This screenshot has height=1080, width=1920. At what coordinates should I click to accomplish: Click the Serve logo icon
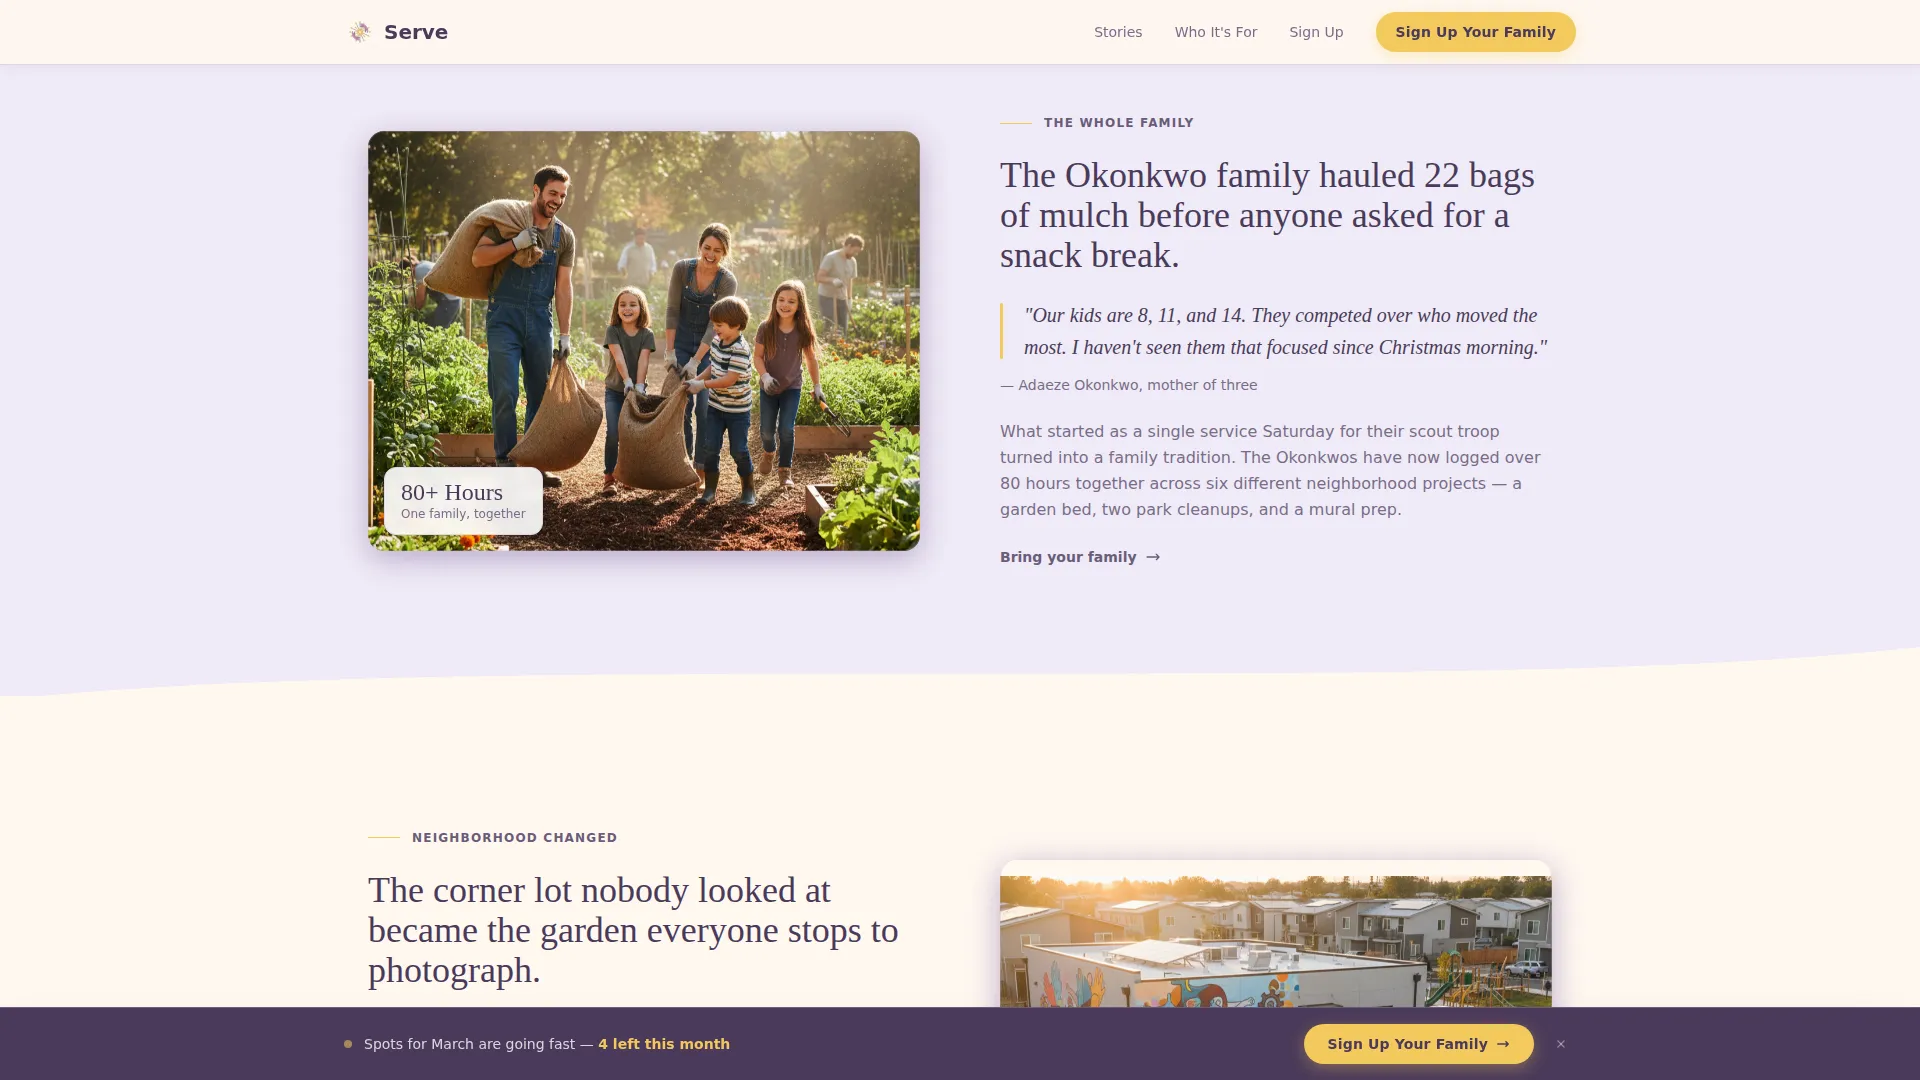tap(360, 32)
